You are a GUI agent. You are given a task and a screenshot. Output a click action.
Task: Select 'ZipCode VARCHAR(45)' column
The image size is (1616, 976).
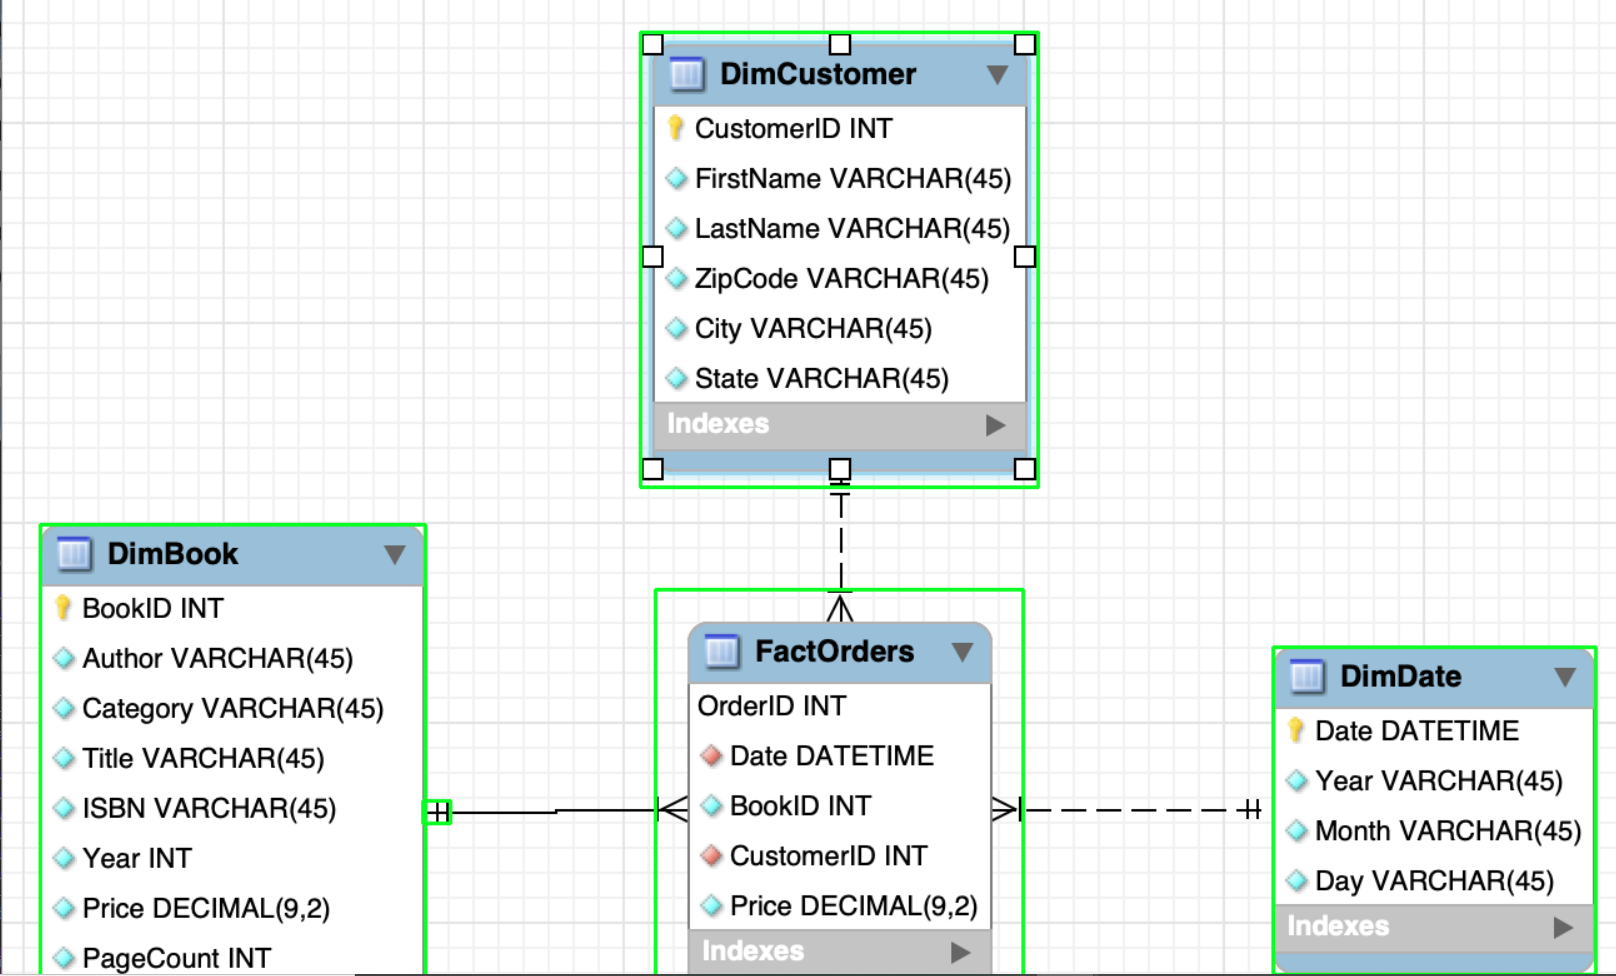click(840, 279)
